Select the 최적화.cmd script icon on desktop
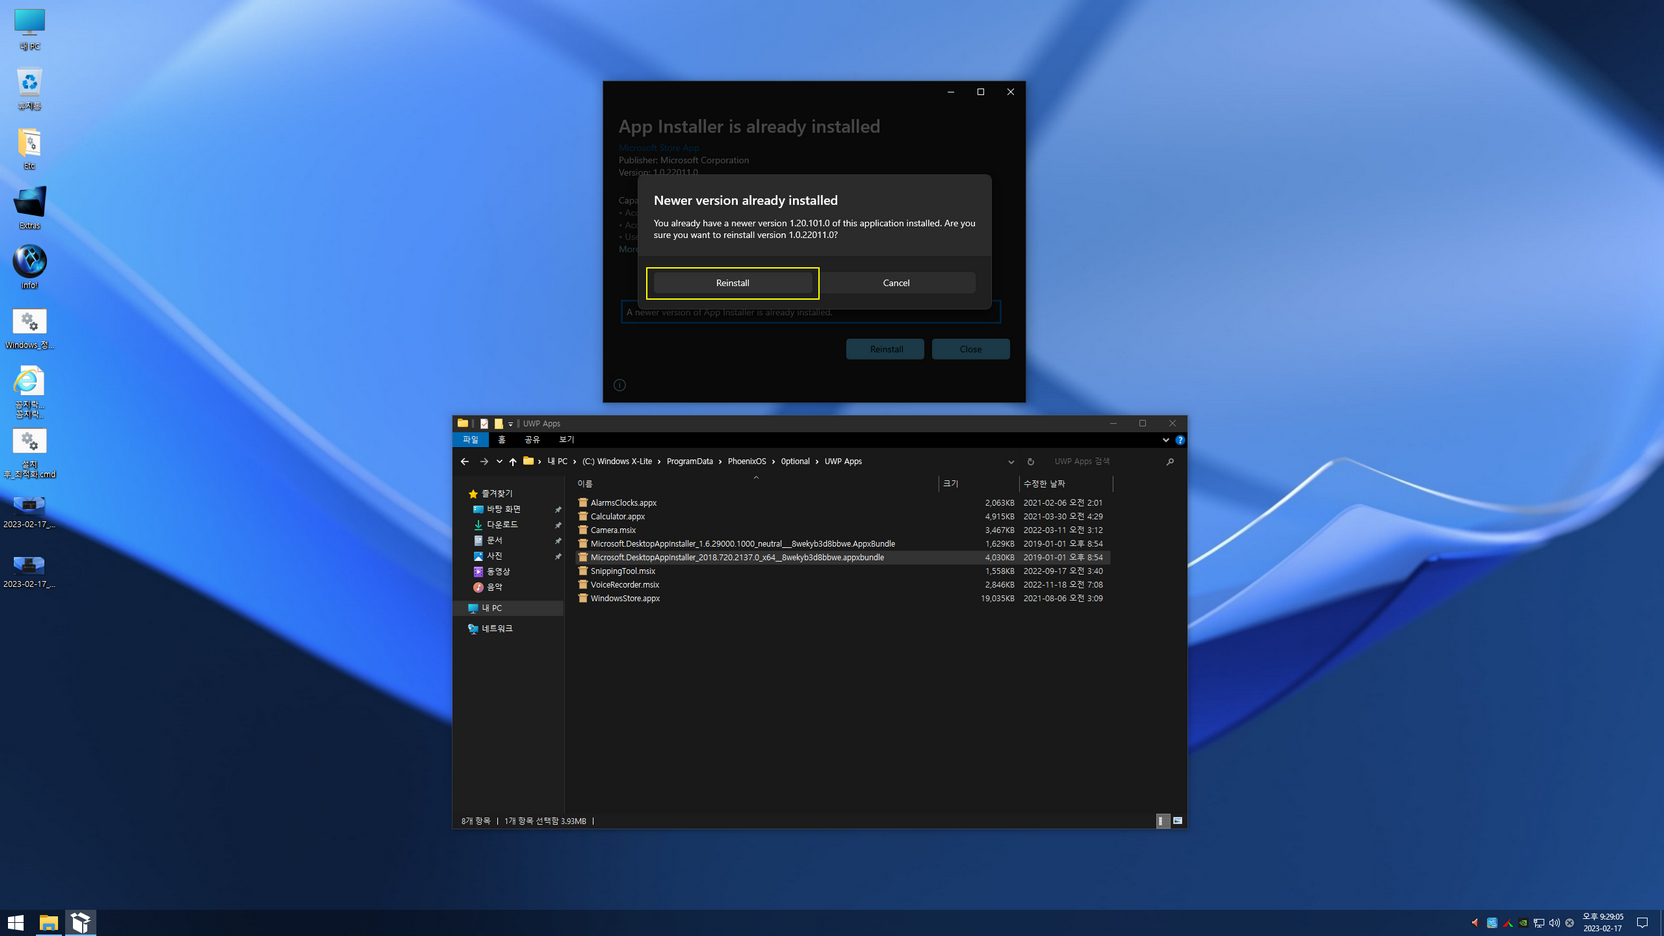The image size is (1664, 936). 29,453
